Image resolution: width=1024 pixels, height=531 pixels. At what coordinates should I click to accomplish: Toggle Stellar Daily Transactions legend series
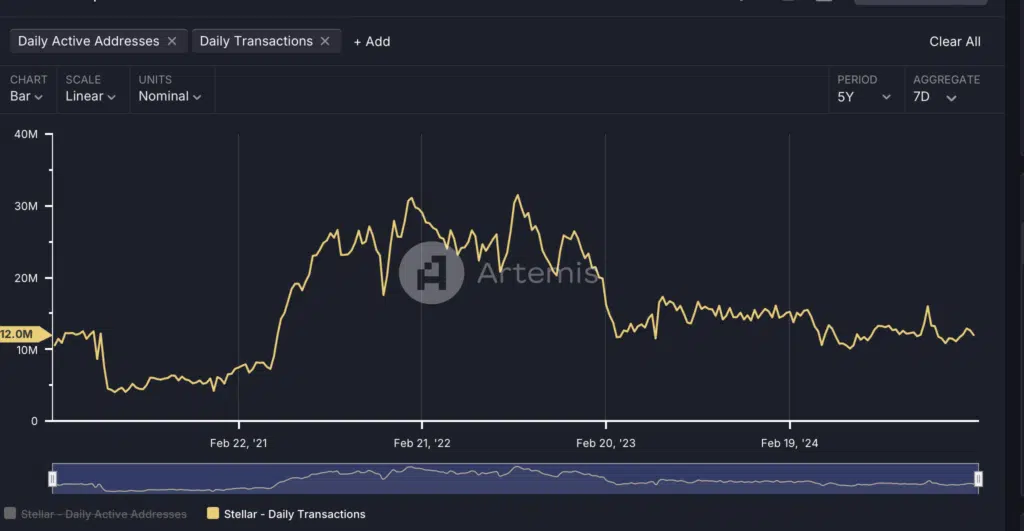pos(286,514)
